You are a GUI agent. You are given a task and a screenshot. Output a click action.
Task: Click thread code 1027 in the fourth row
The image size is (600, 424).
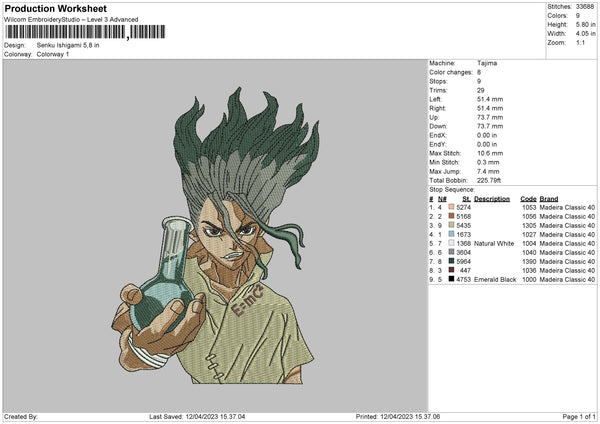[529, 234]
